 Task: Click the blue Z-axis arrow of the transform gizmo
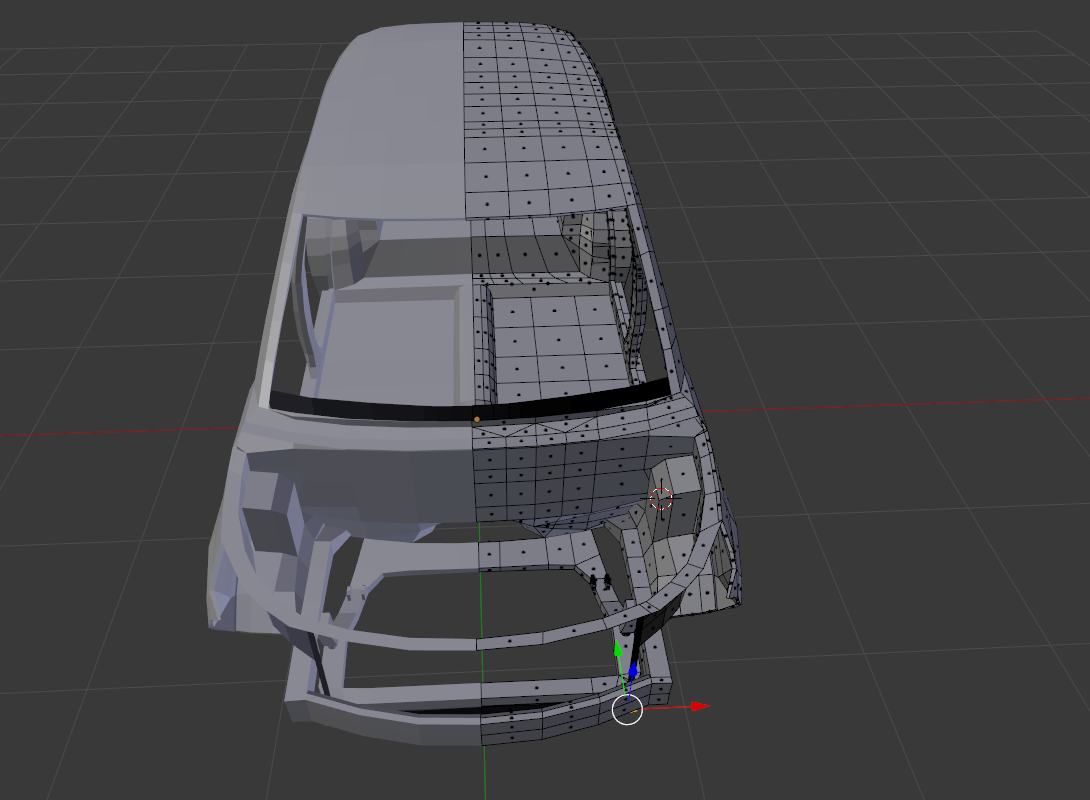[633, 671]
